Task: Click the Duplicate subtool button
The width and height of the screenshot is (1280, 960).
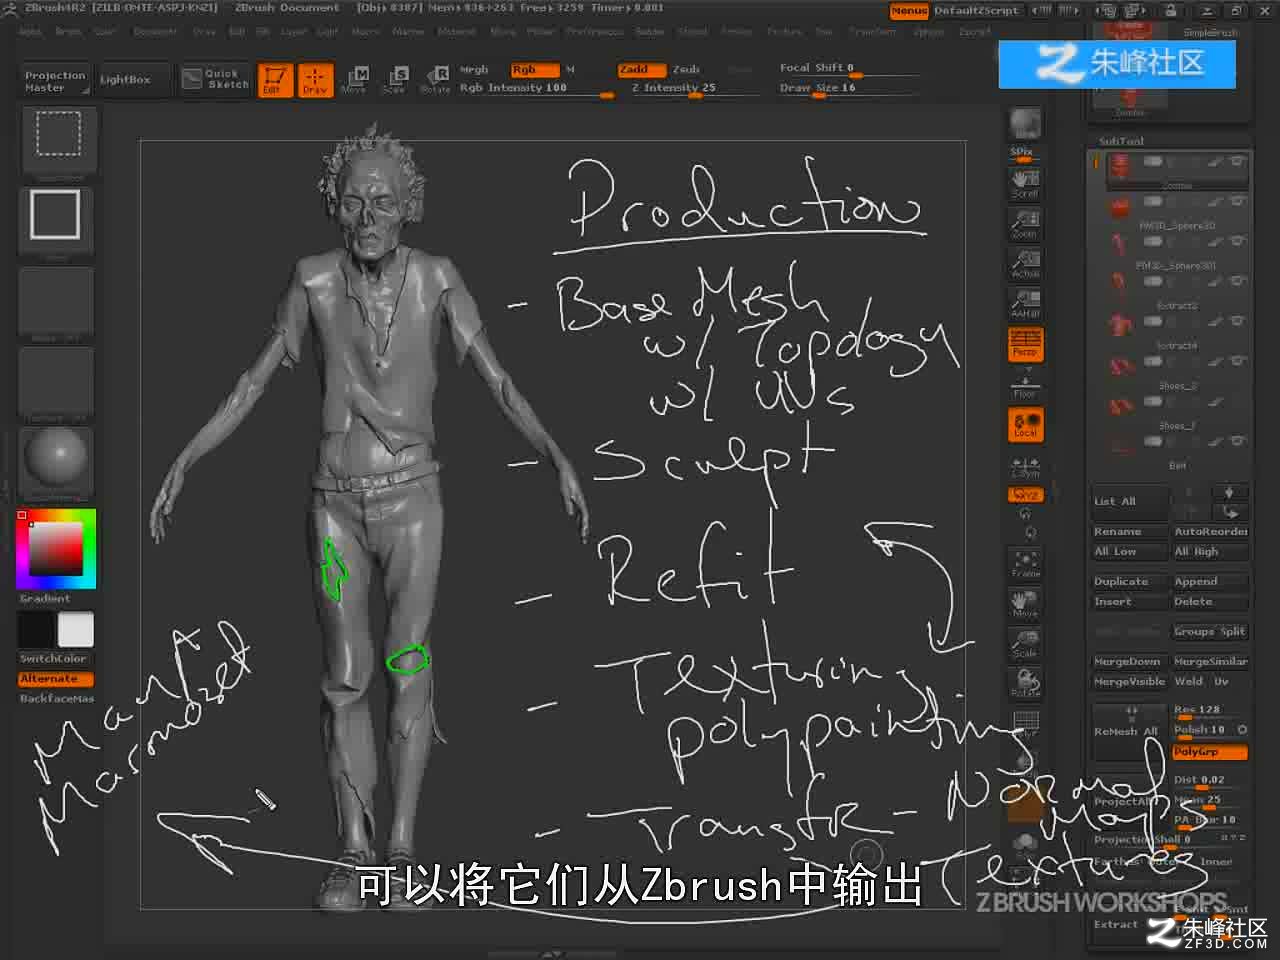Action: coord(1130,582)
